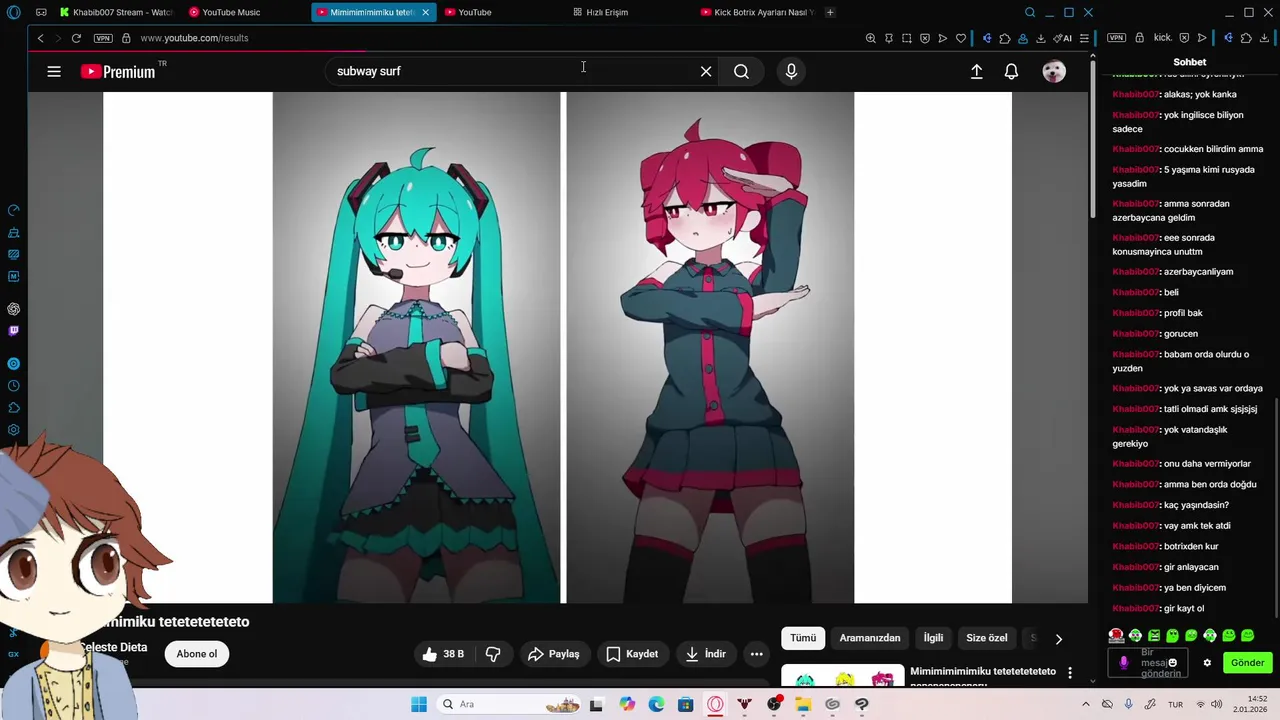The image size is (1280, 720).
Task: Share the video via Paylaş
Action: pos(554,654)
